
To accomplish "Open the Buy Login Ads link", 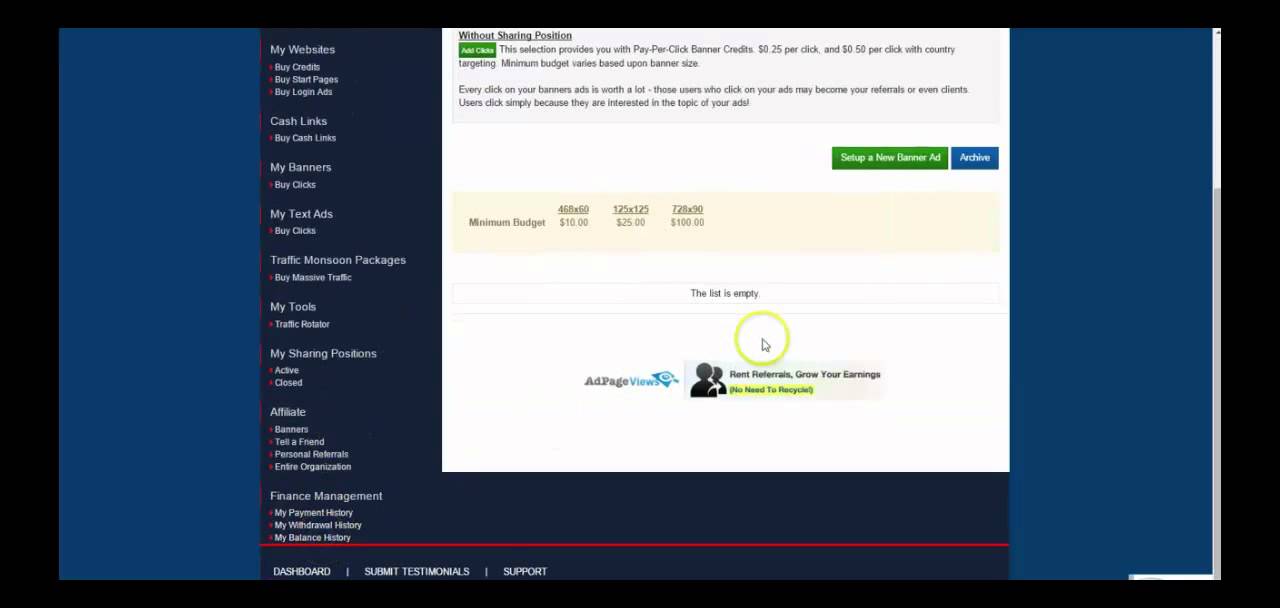I will (303, 92).
